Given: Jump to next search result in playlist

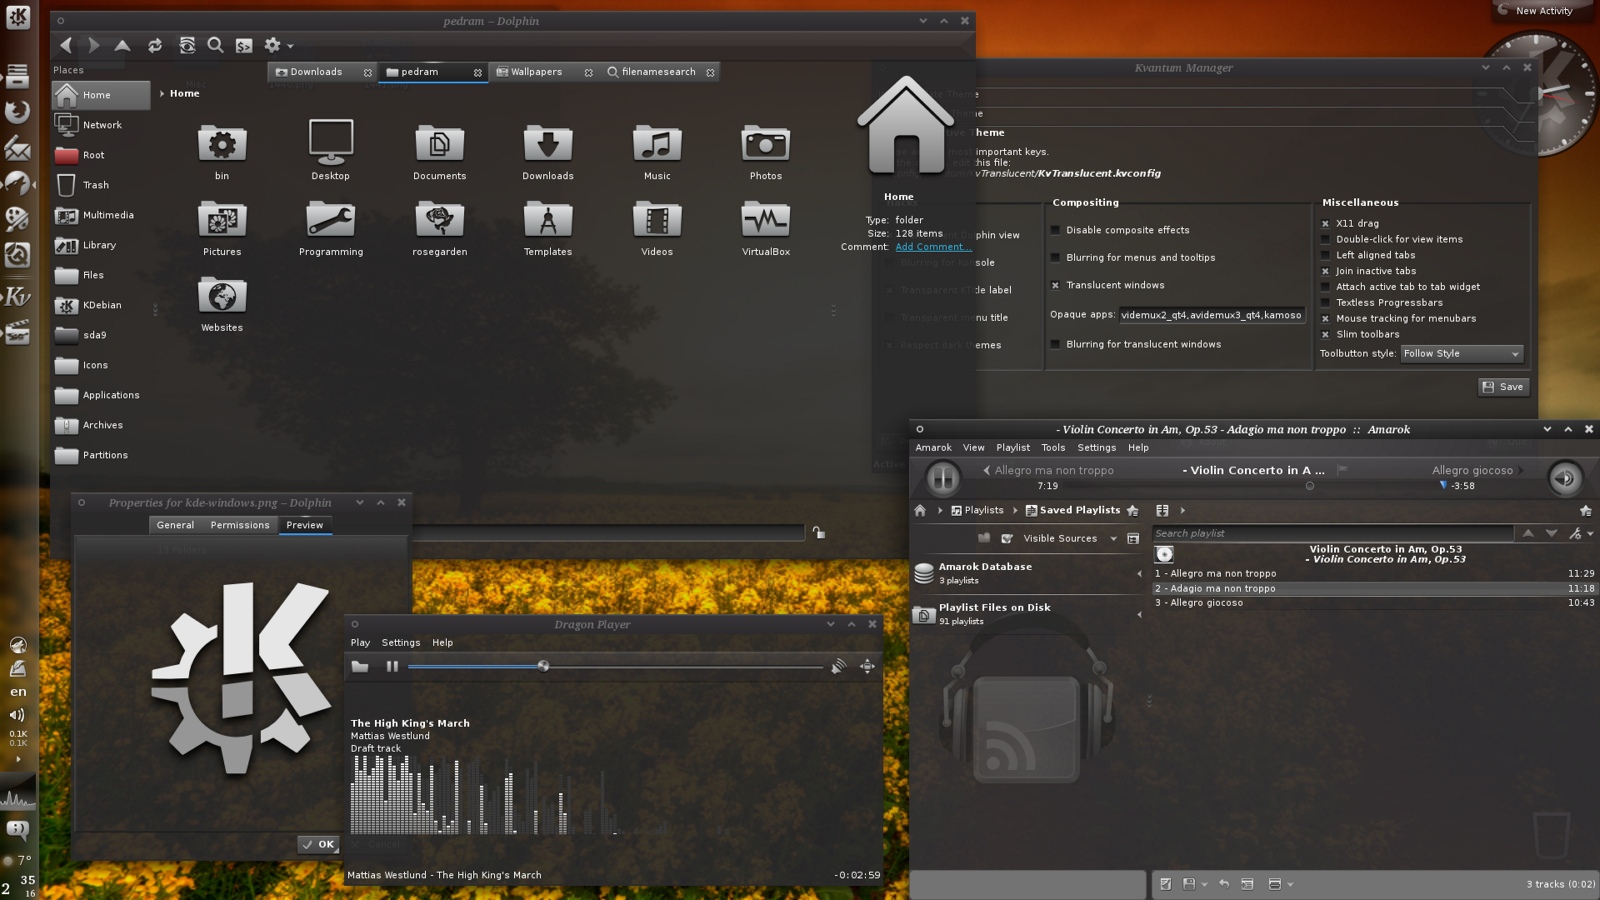Looking at the screenshot, I should click(x=1551, y=533).
